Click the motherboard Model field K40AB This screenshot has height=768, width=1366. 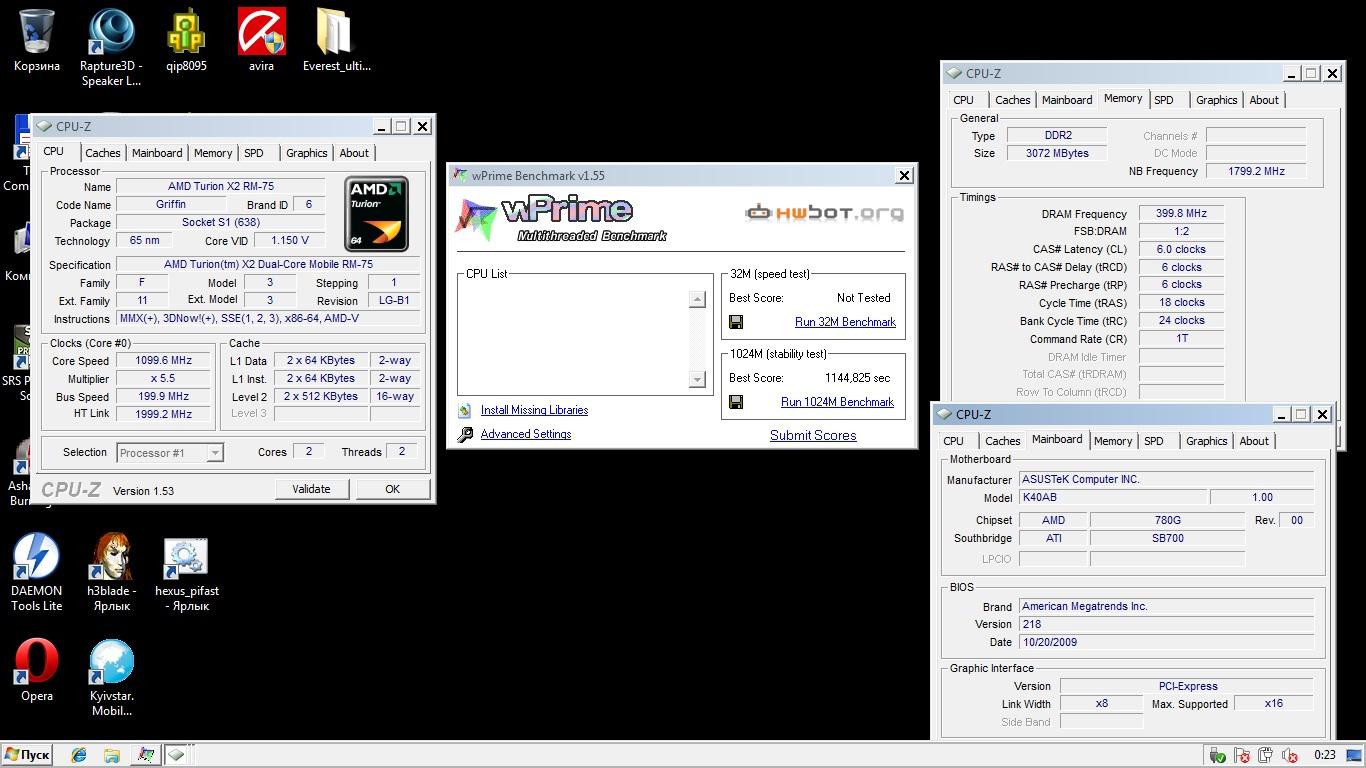[x=1112, y=497]
